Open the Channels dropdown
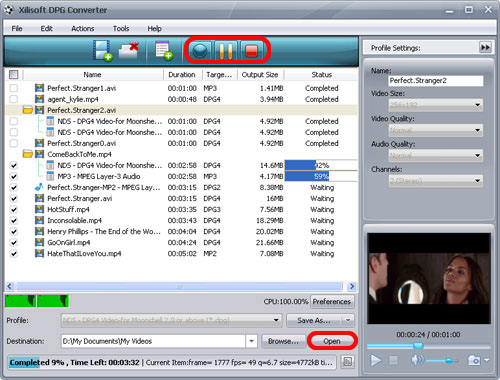The image size is (500, 380). click(435, 181)
